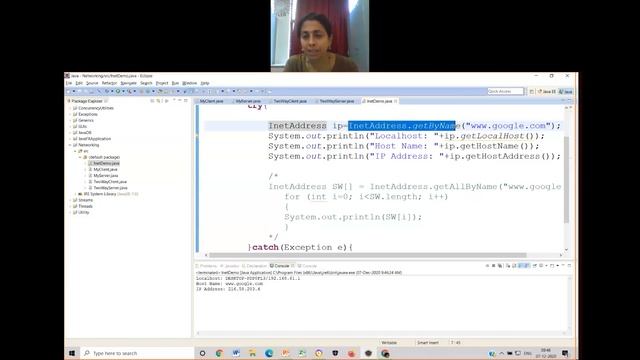Open File Explorer from the taskbar
Viewport: 640px width, 360px height.
pyautogui.click(x=252, y=353)
